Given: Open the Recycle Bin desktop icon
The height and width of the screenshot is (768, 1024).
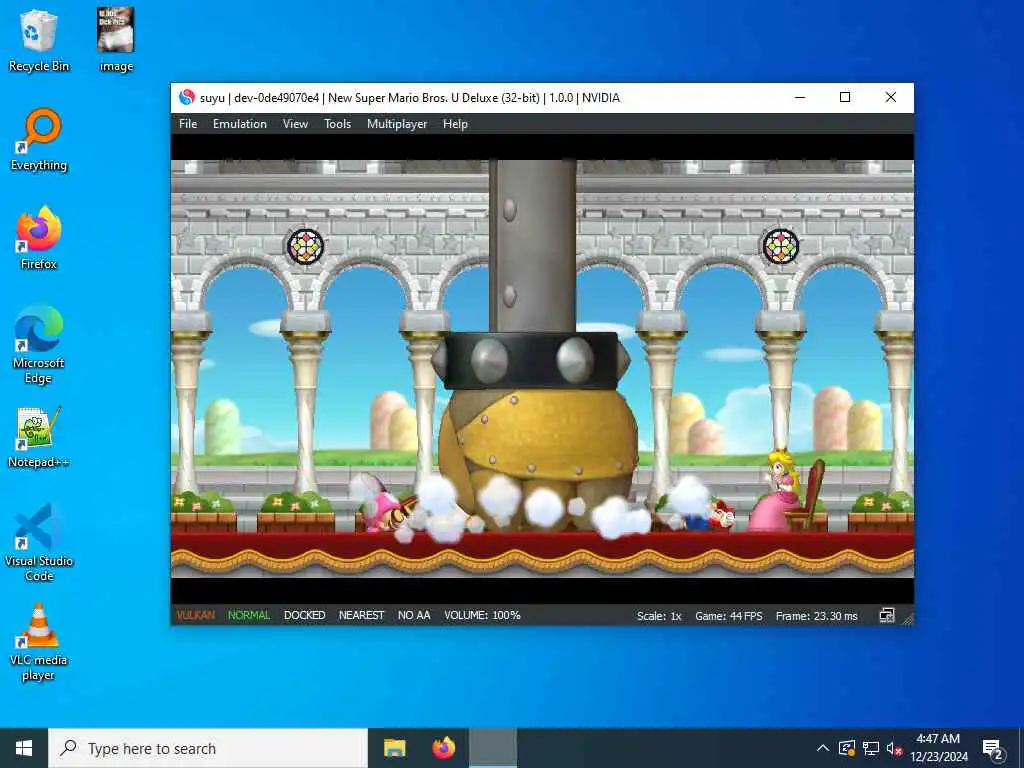Looking at the screenshot, I should (x=39, y=40).
